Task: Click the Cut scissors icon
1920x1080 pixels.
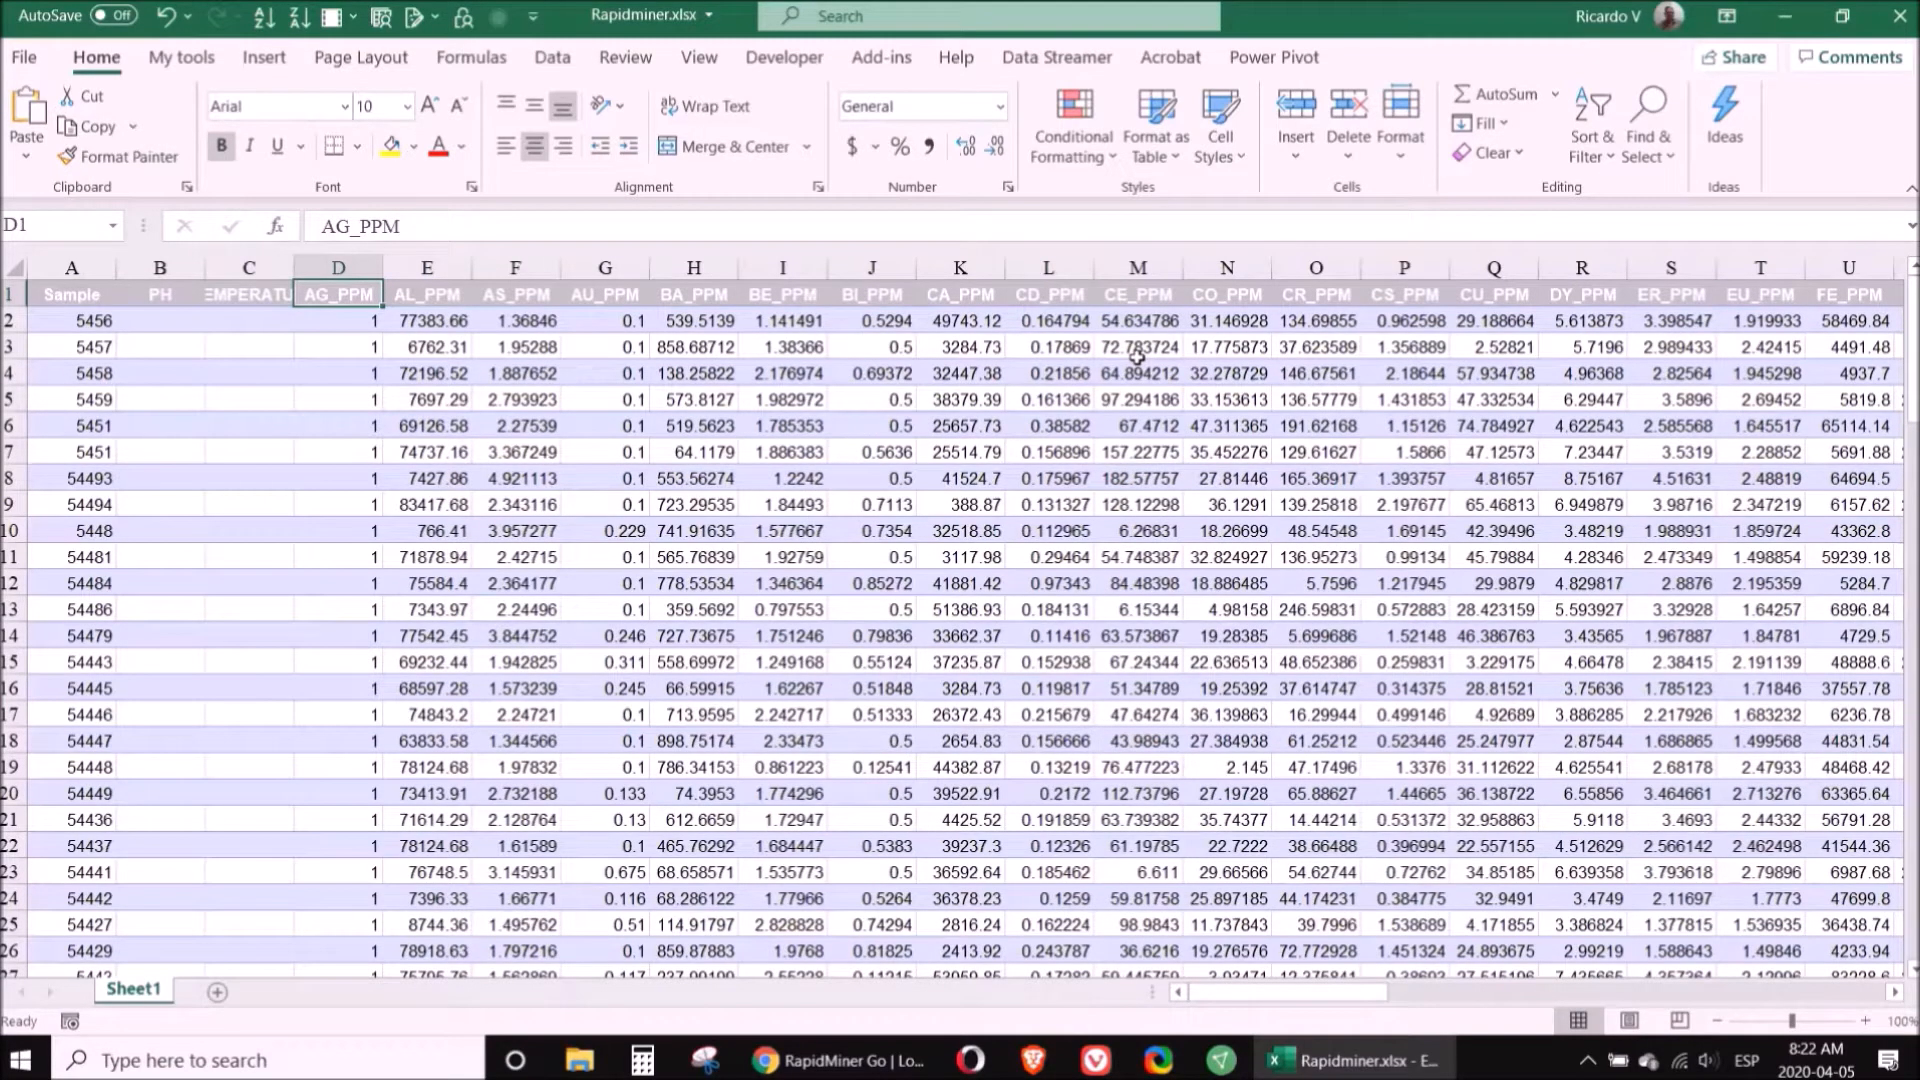Action: coord(67,96)
